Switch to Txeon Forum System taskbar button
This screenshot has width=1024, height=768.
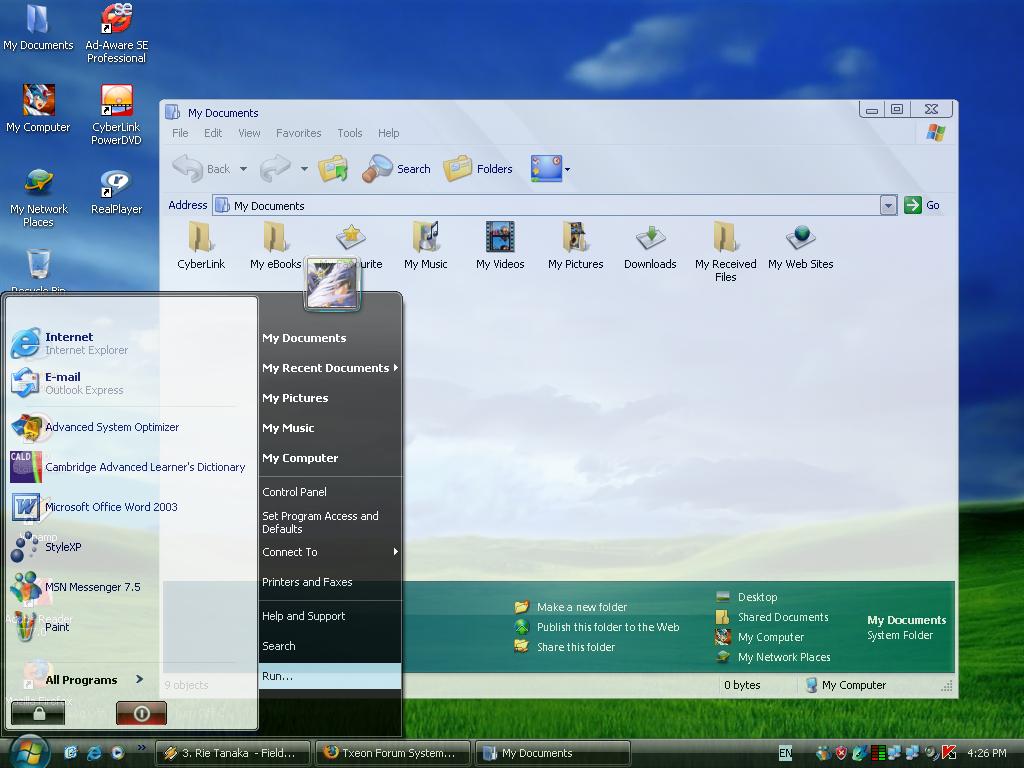pyautogui.click(x=393, y=753)
